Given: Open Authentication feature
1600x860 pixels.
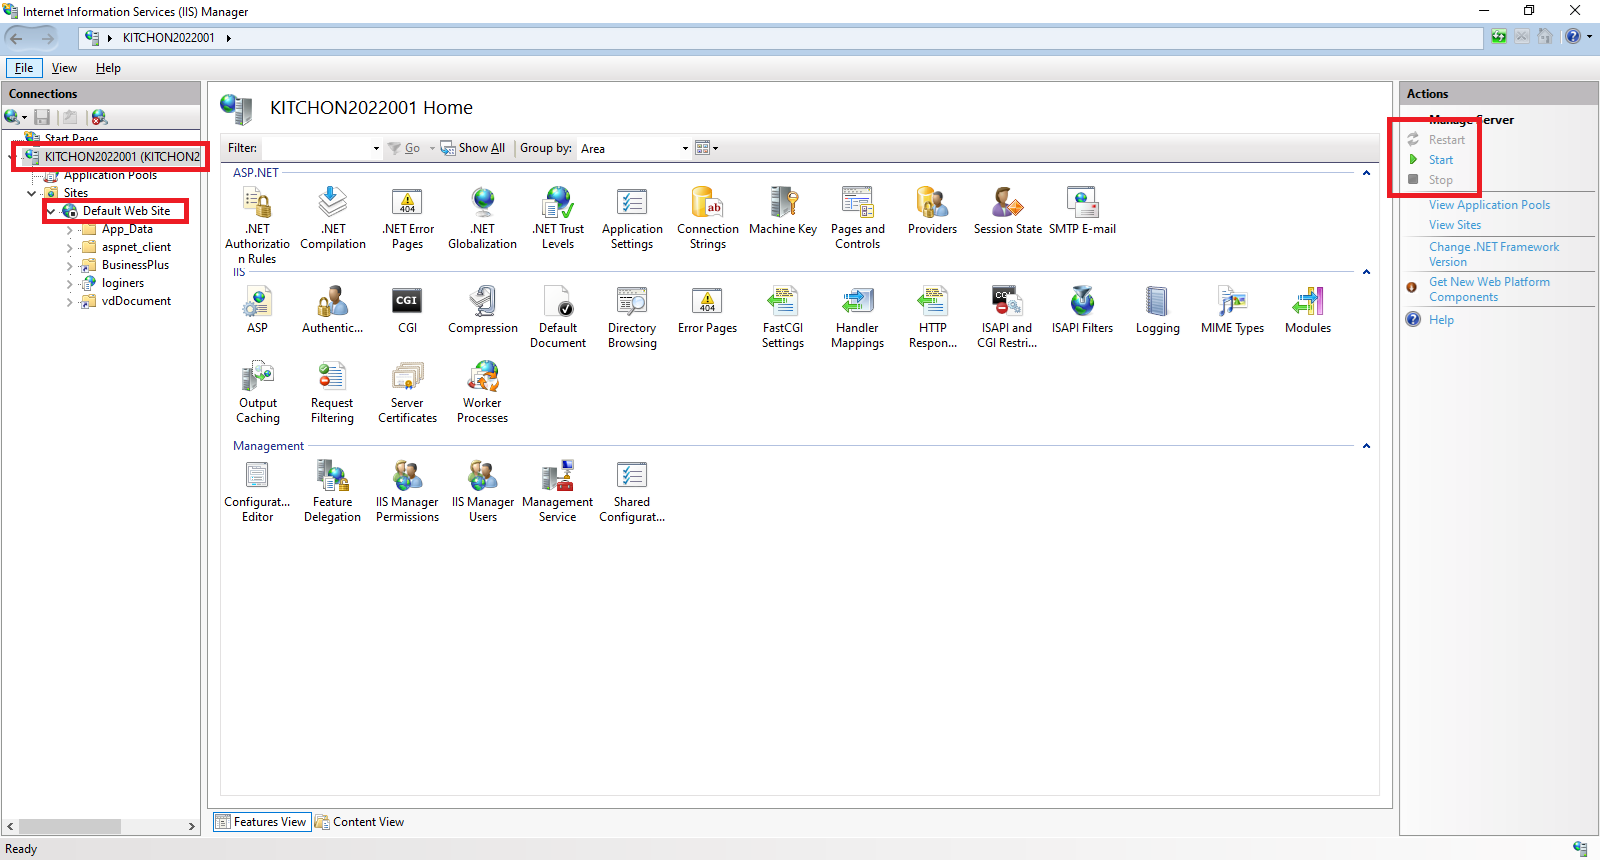Looking at the screenshot, I should (x=333, y=310).
